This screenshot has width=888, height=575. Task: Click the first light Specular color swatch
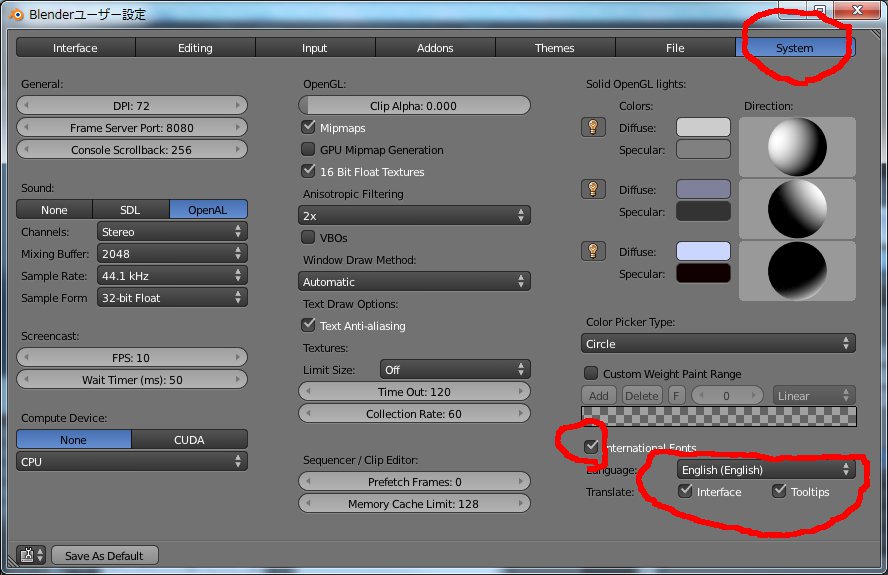point(703,149)
